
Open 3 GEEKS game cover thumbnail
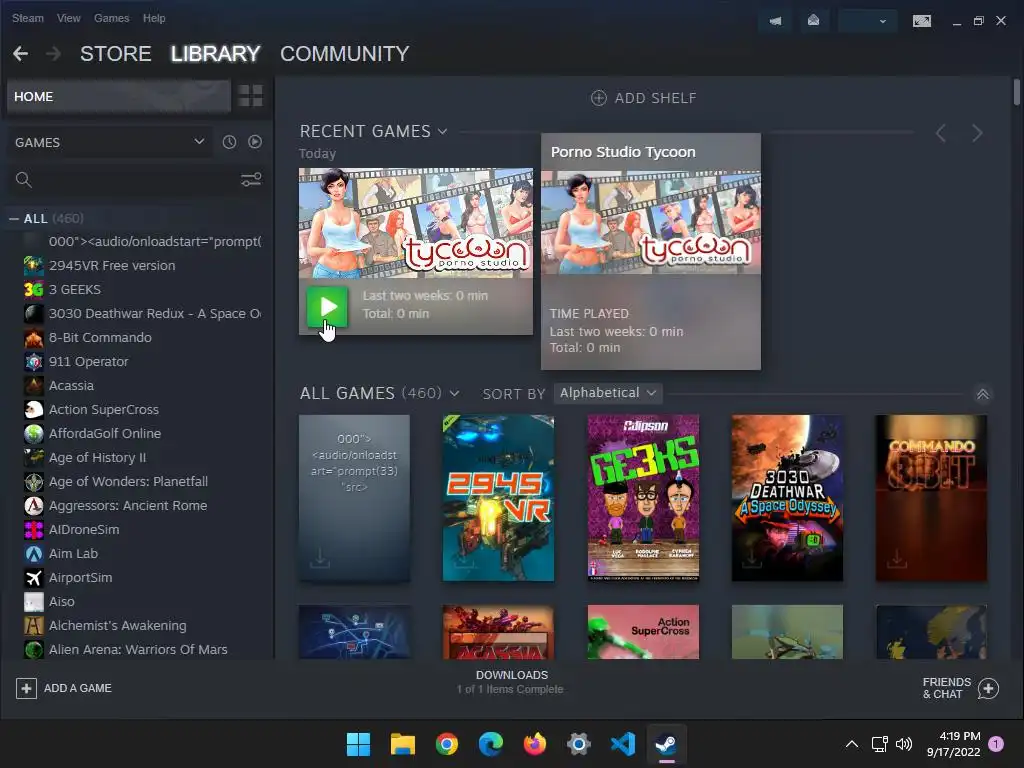click(x=643, y=498)
